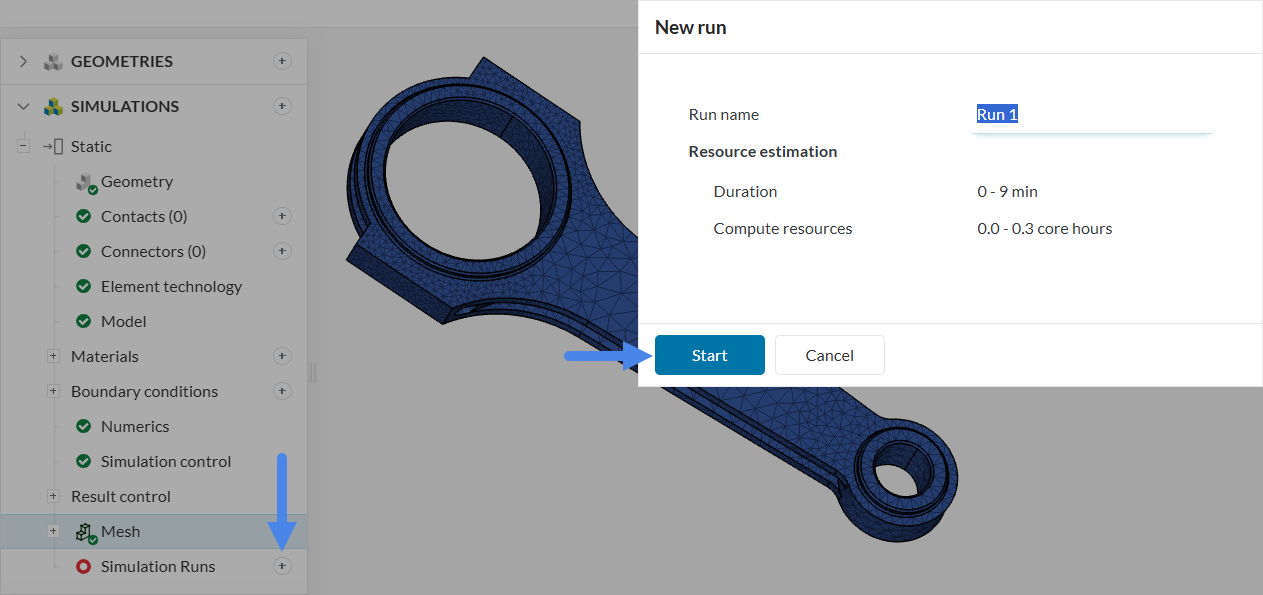The width and height of the screenshot is (1263, 595).
Task: Start the new simulation run
Action: point(709,355)
